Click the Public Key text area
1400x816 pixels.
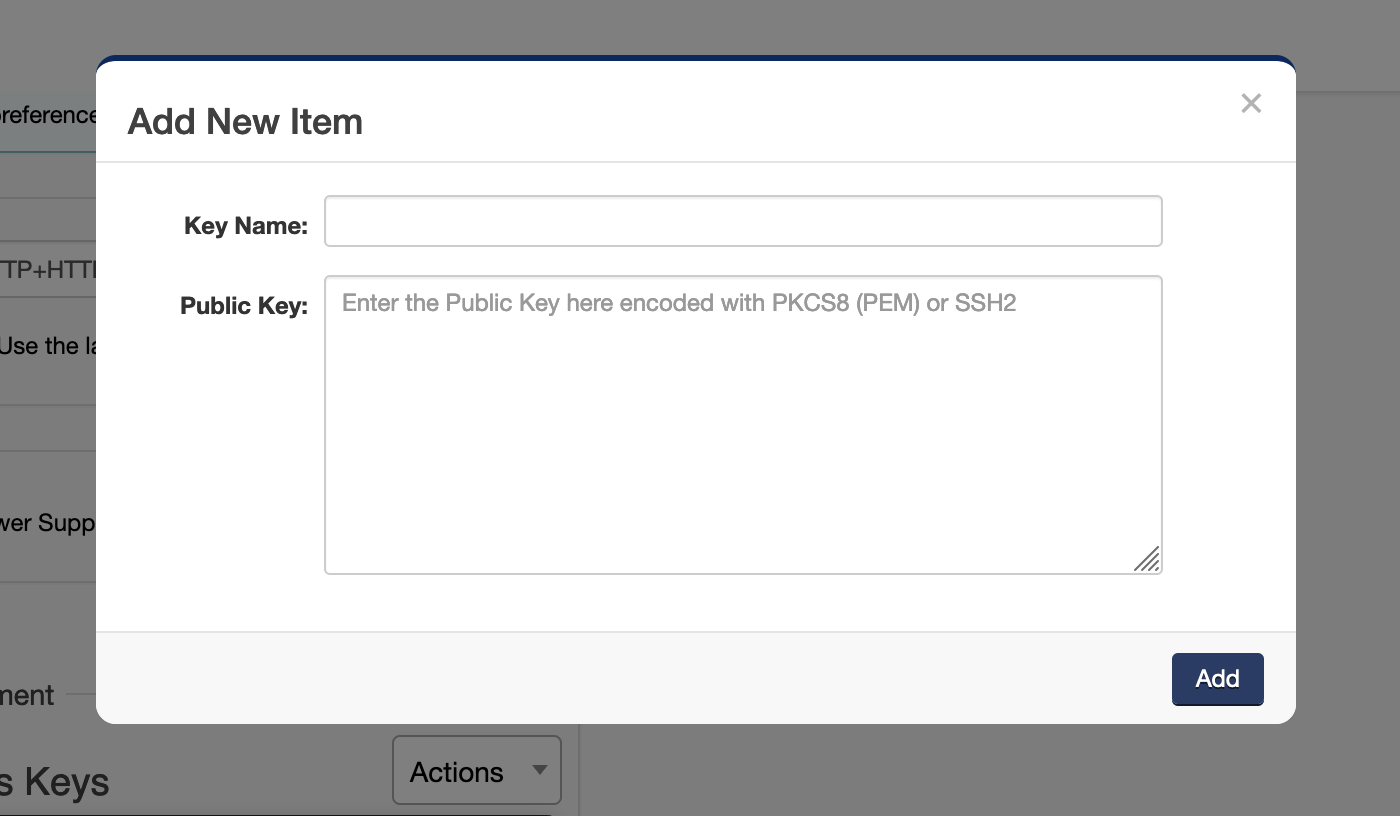(x=743, y=424)
